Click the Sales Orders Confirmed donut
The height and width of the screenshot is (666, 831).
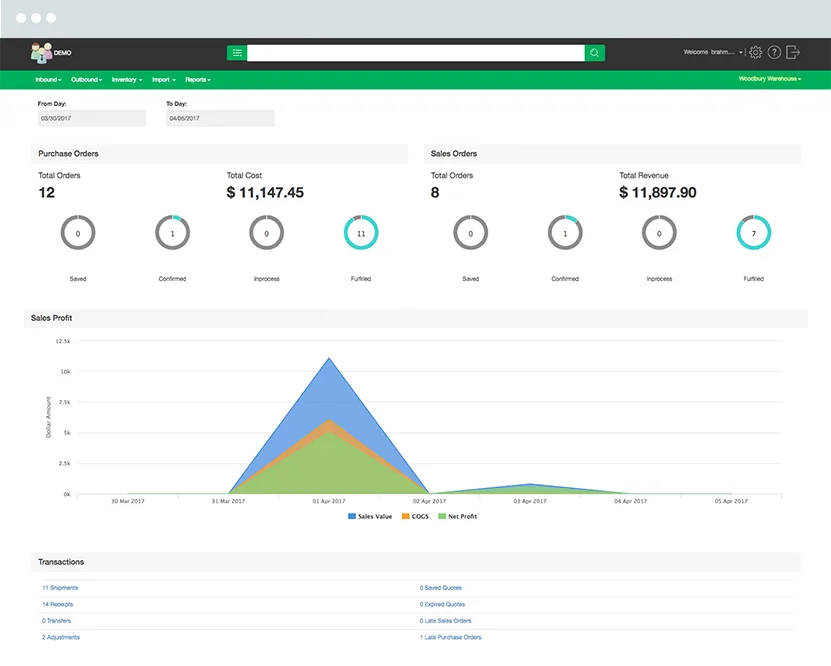pos(565,233)
